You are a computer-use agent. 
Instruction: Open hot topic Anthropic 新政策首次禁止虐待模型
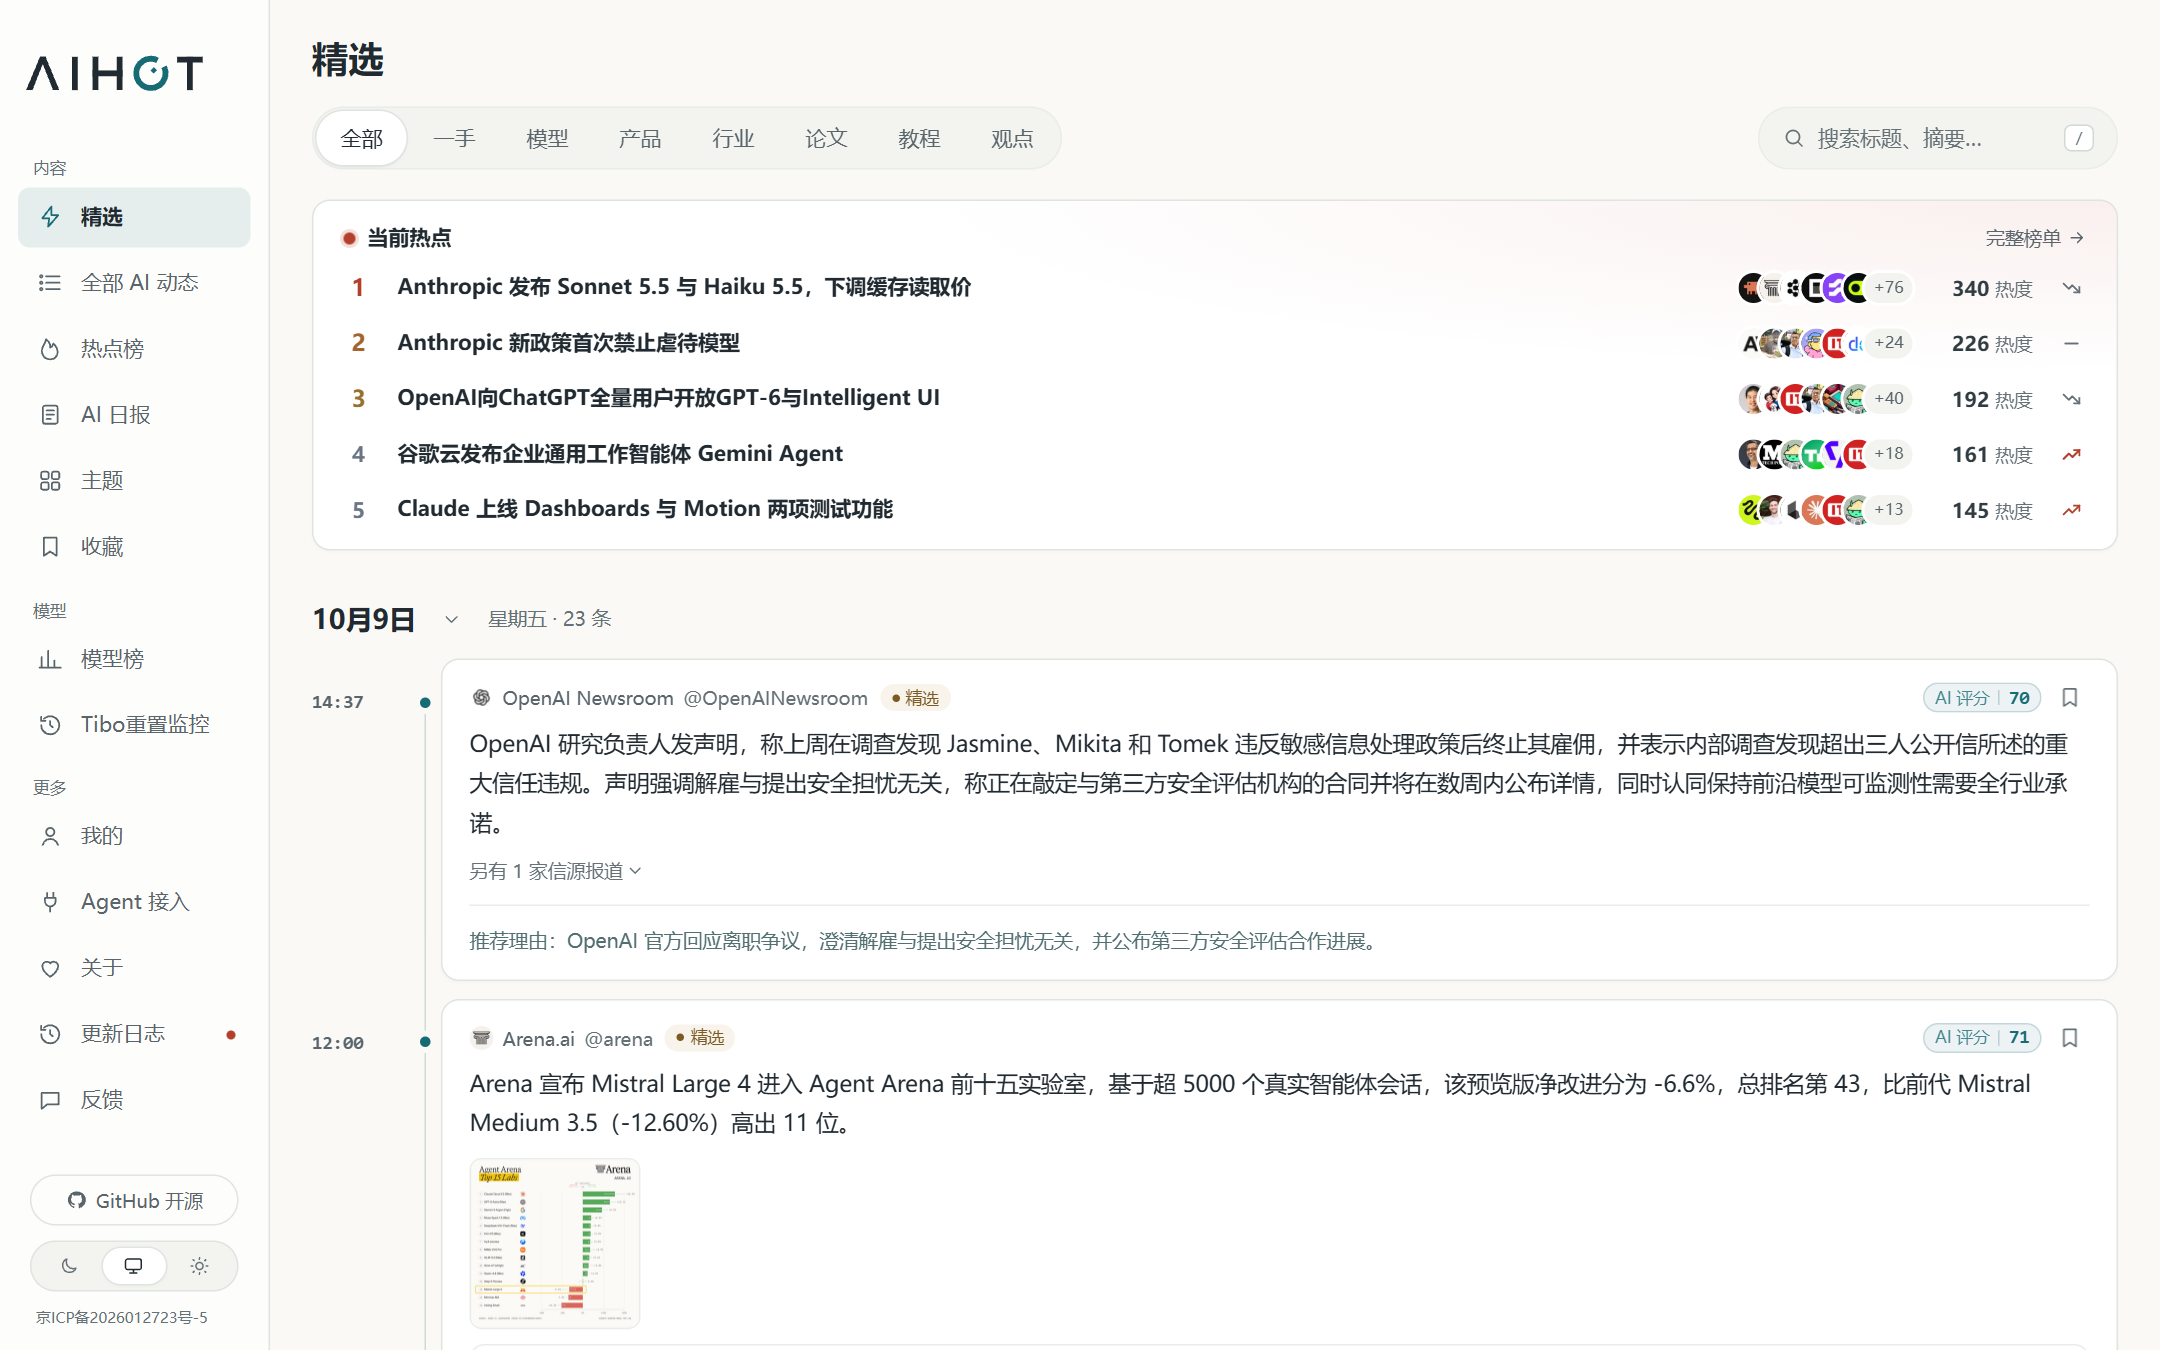568,343
